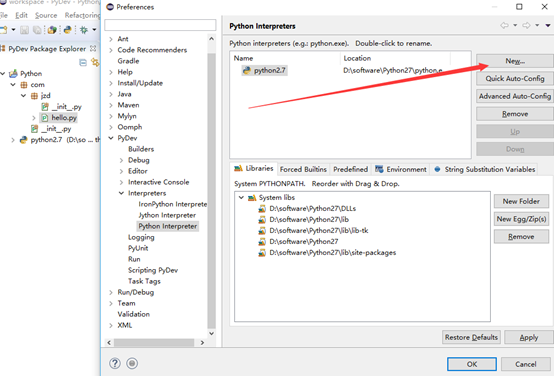Click New Folder button
Image resolution: width=554 pixels, height=376 pixels.
click(x=521, y=201)
